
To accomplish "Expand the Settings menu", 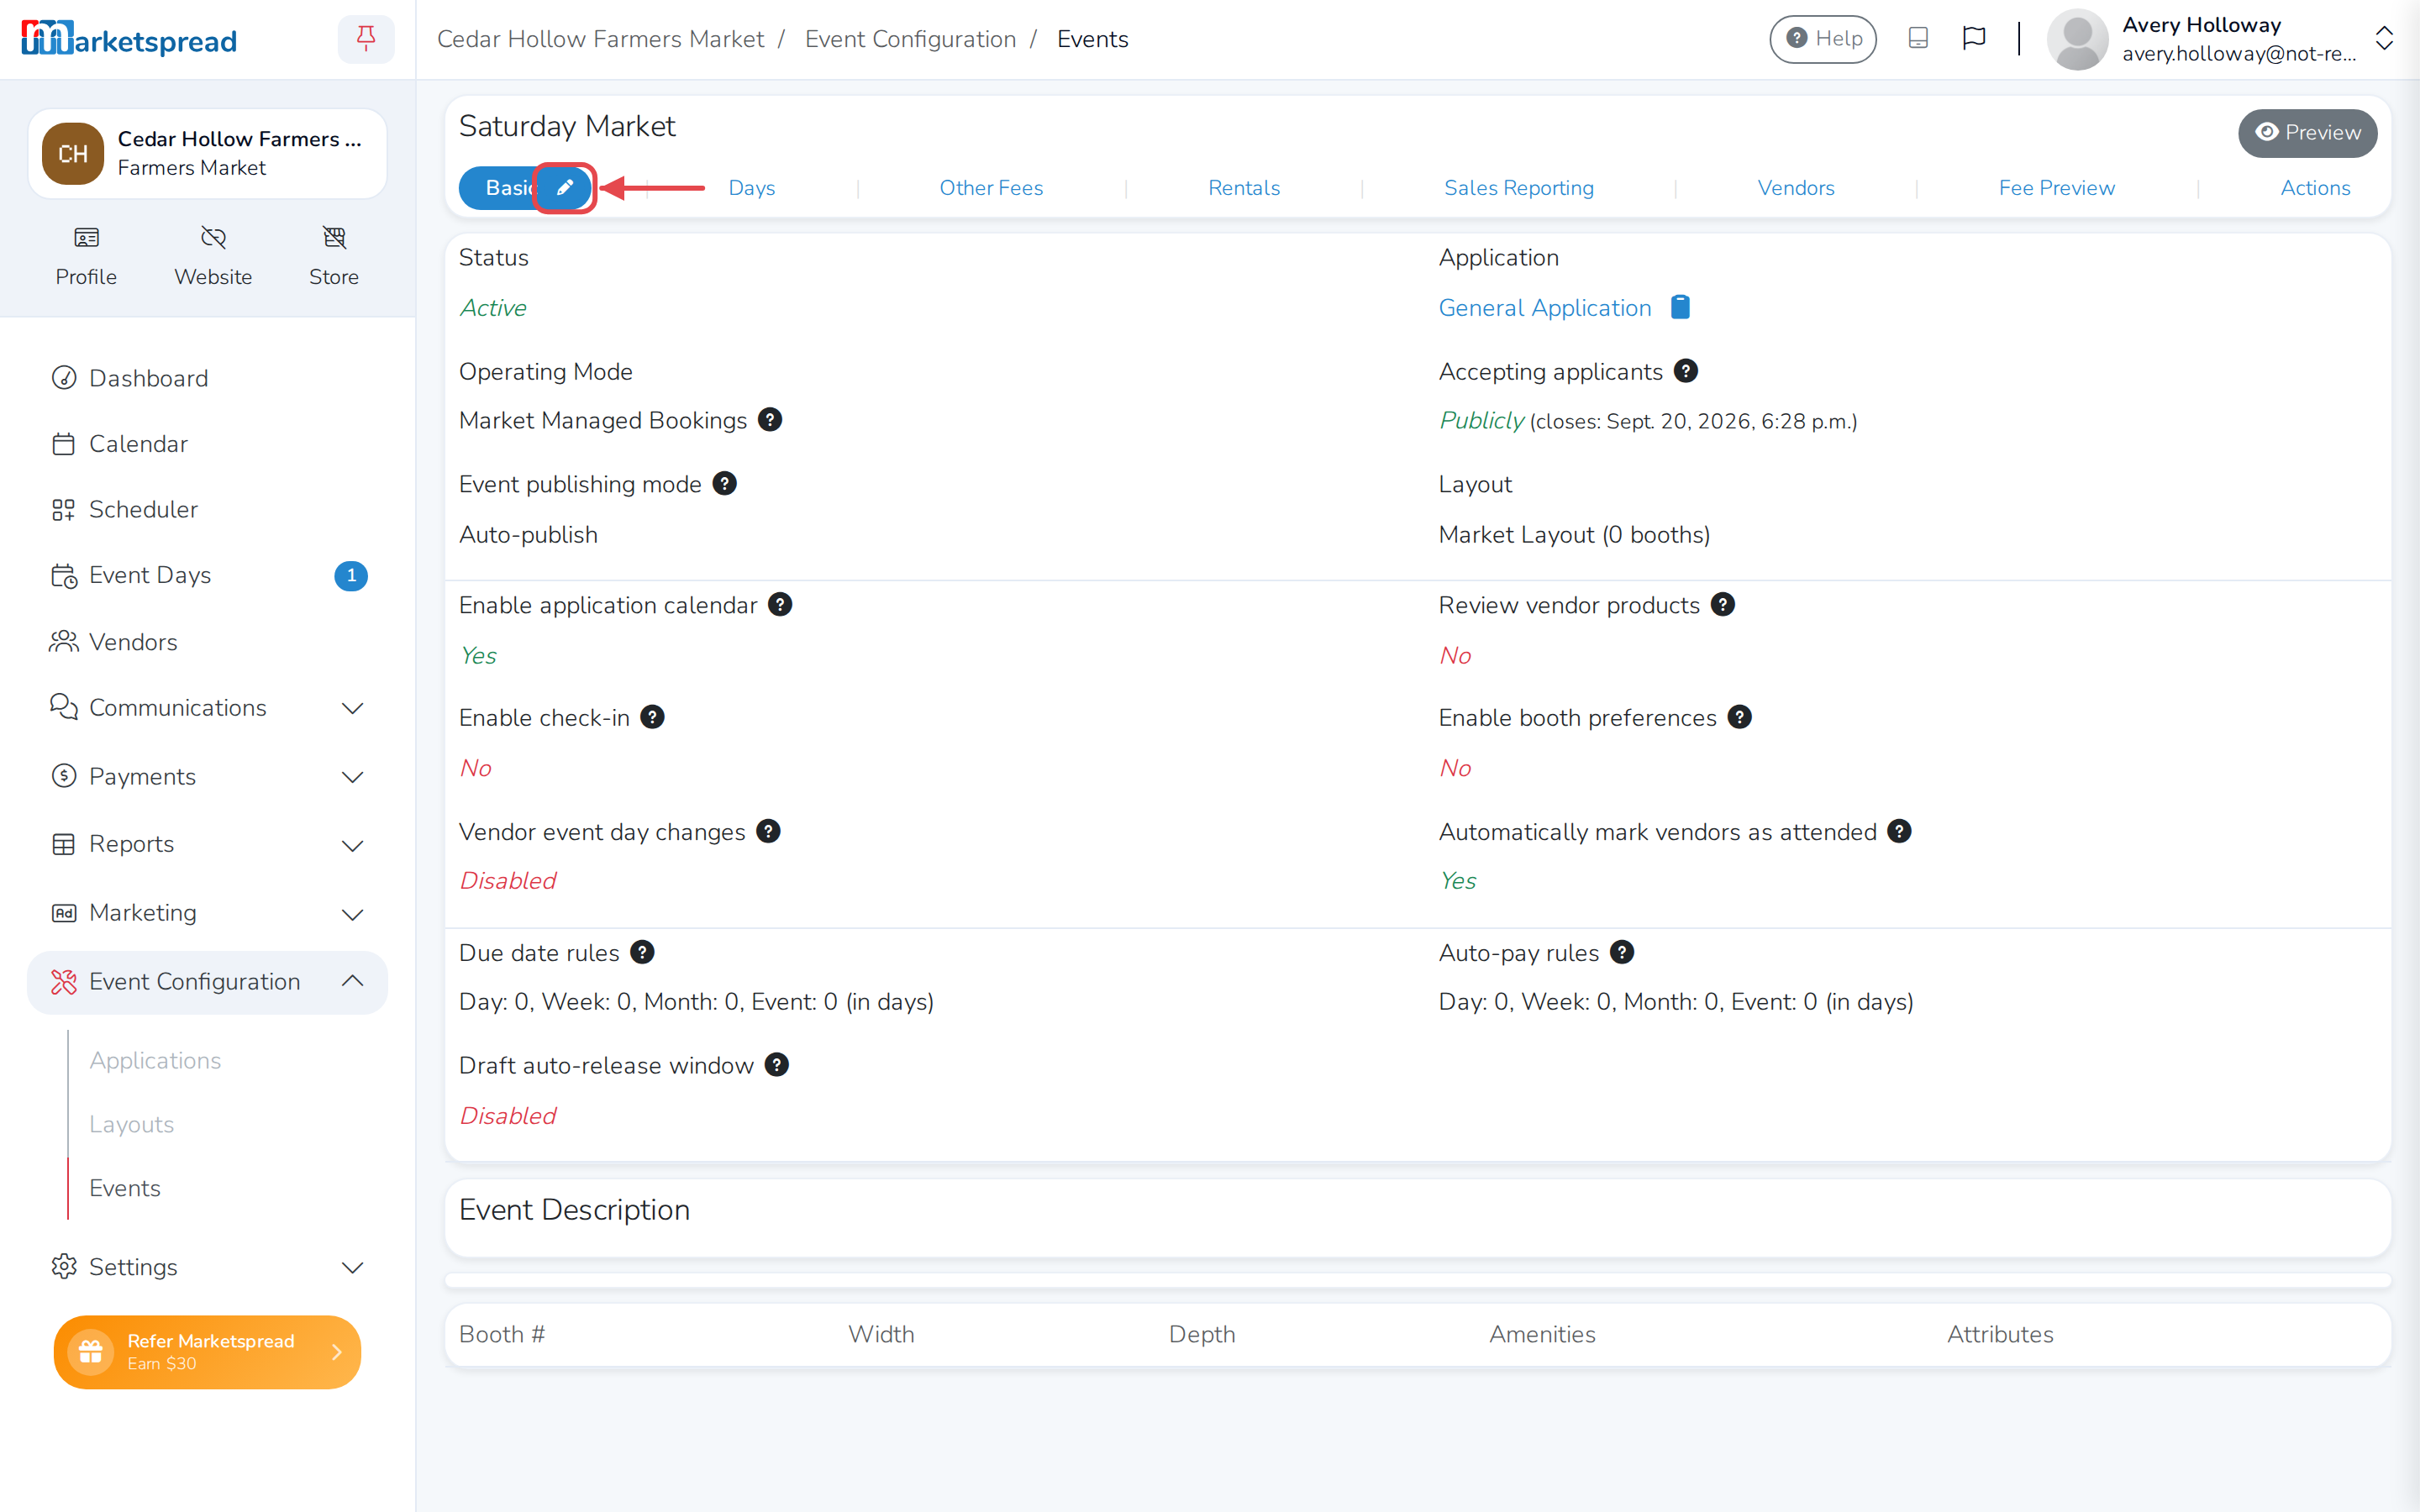I will pyautogui.click(x=207, y=1267).
